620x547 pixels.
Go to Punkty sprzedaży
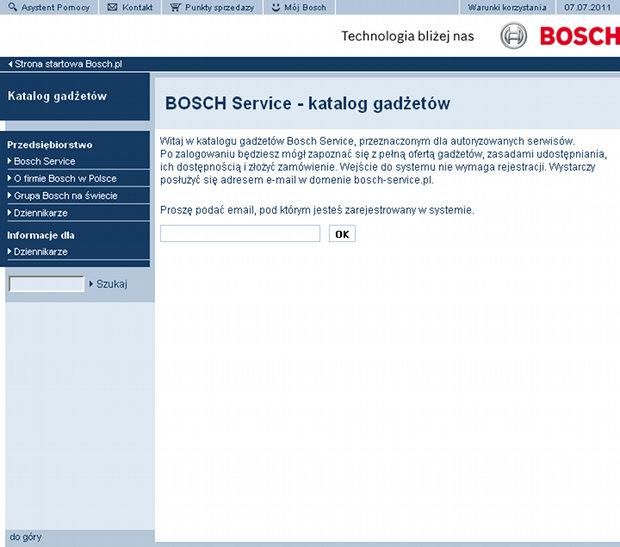(x=219, y=8)
